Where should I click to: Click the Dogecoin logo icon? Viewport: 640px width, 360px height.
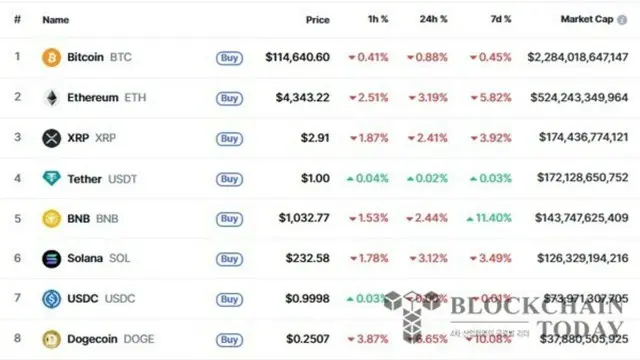coord(51,339)
